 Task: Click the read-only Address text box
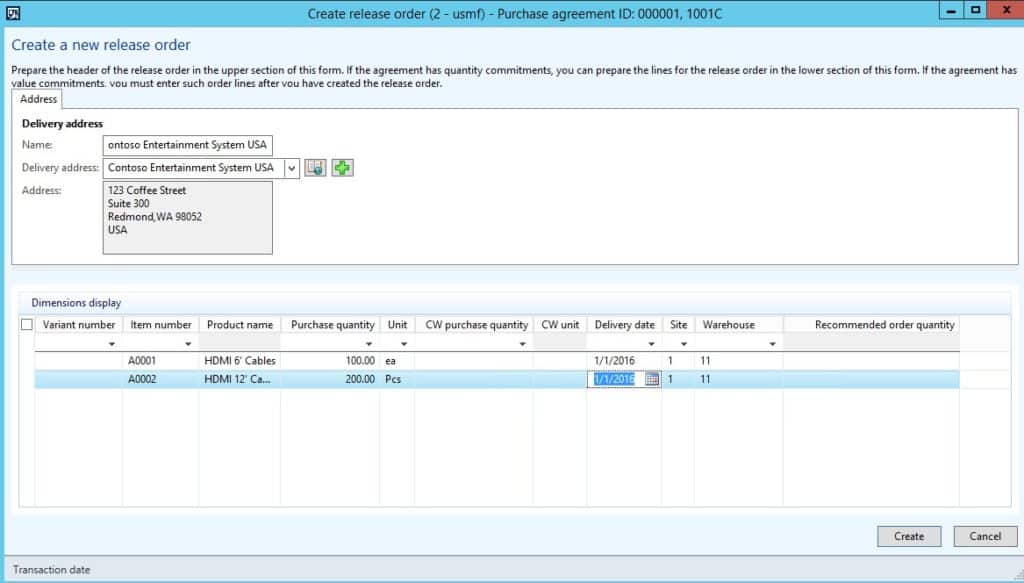pos(187,217)
